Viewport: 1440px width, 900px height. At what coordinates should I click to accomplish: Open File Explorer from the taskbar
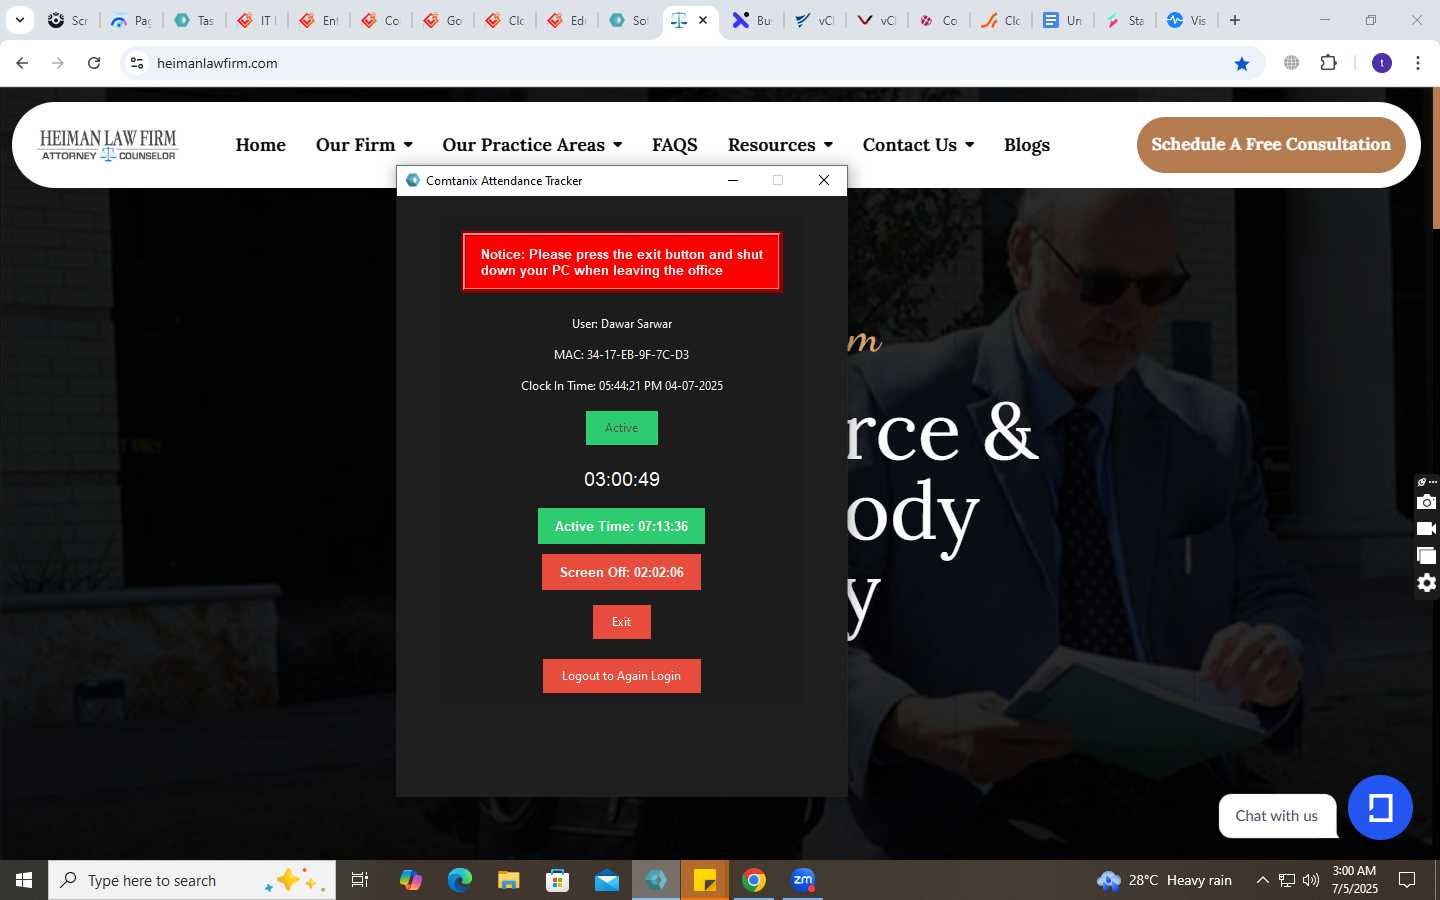point(509,880)
